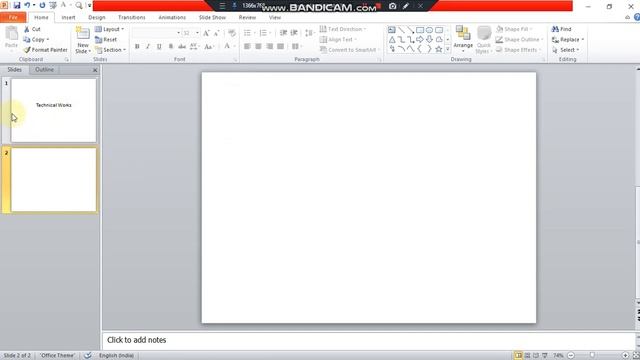
Task: Cut the selection to the clipboard
Action: click(32, 29)
